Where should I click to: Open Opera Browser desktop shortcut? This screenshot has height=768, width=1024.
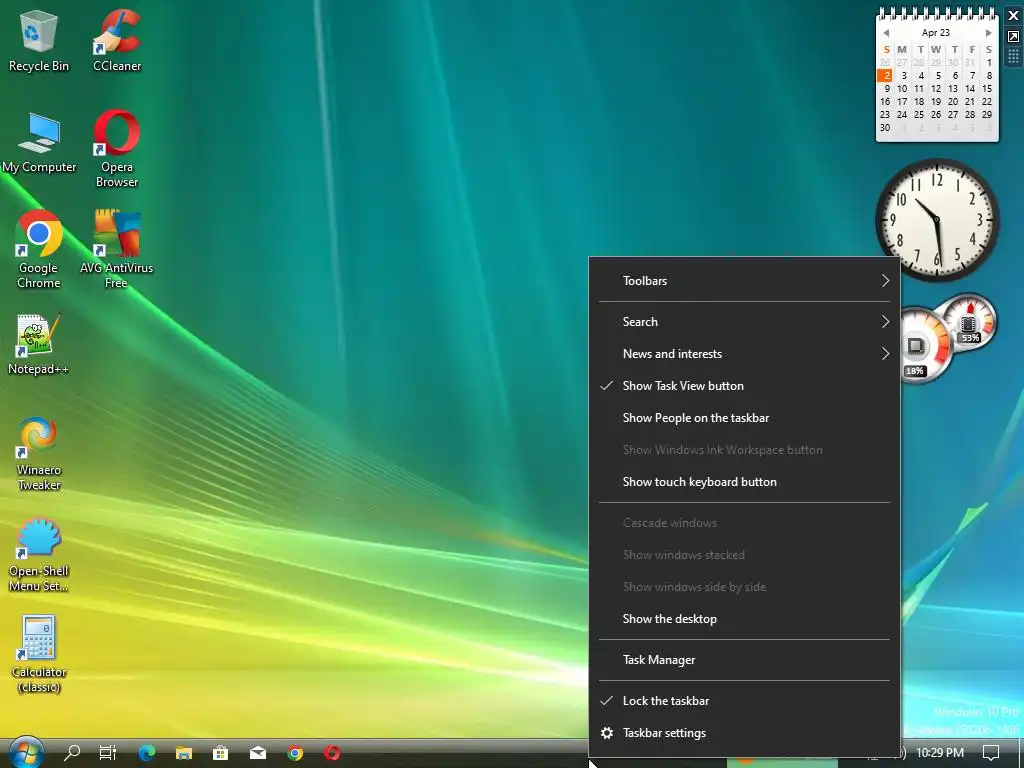(117, 149)
